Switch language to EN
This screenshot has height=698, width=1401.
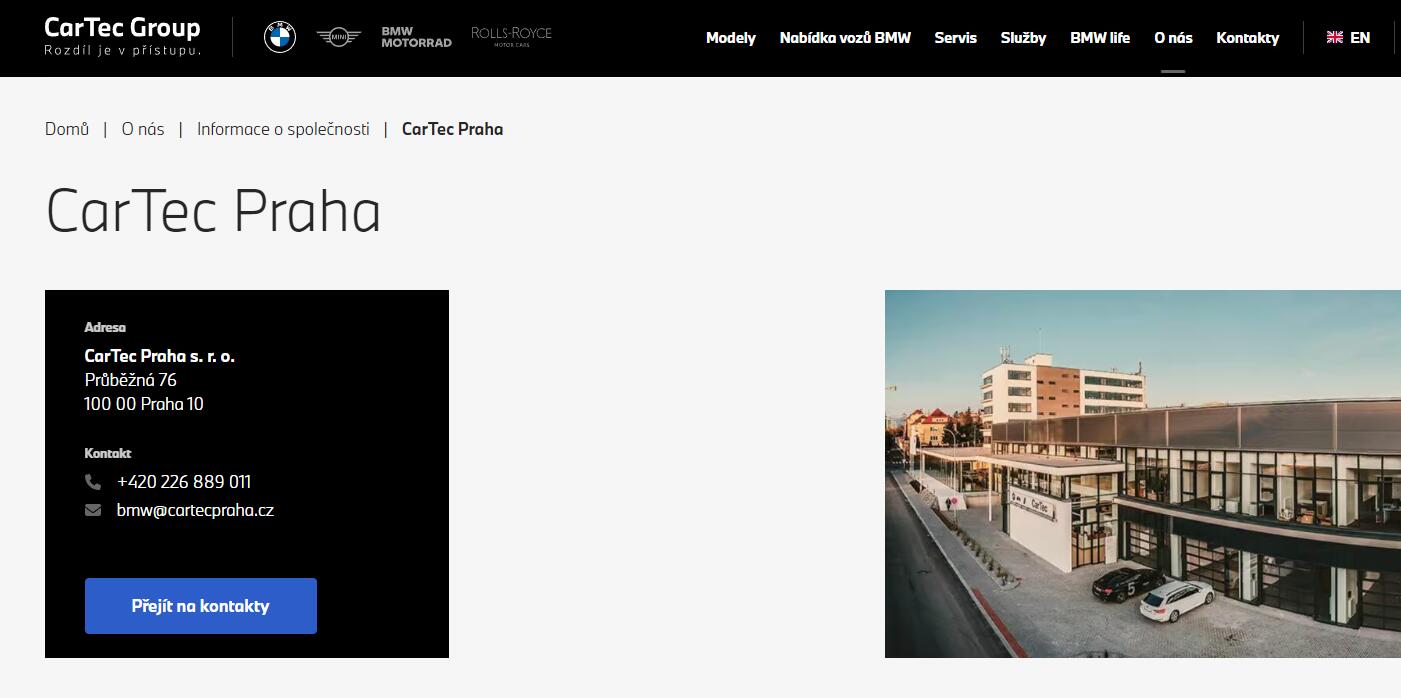pos(1360,38)
